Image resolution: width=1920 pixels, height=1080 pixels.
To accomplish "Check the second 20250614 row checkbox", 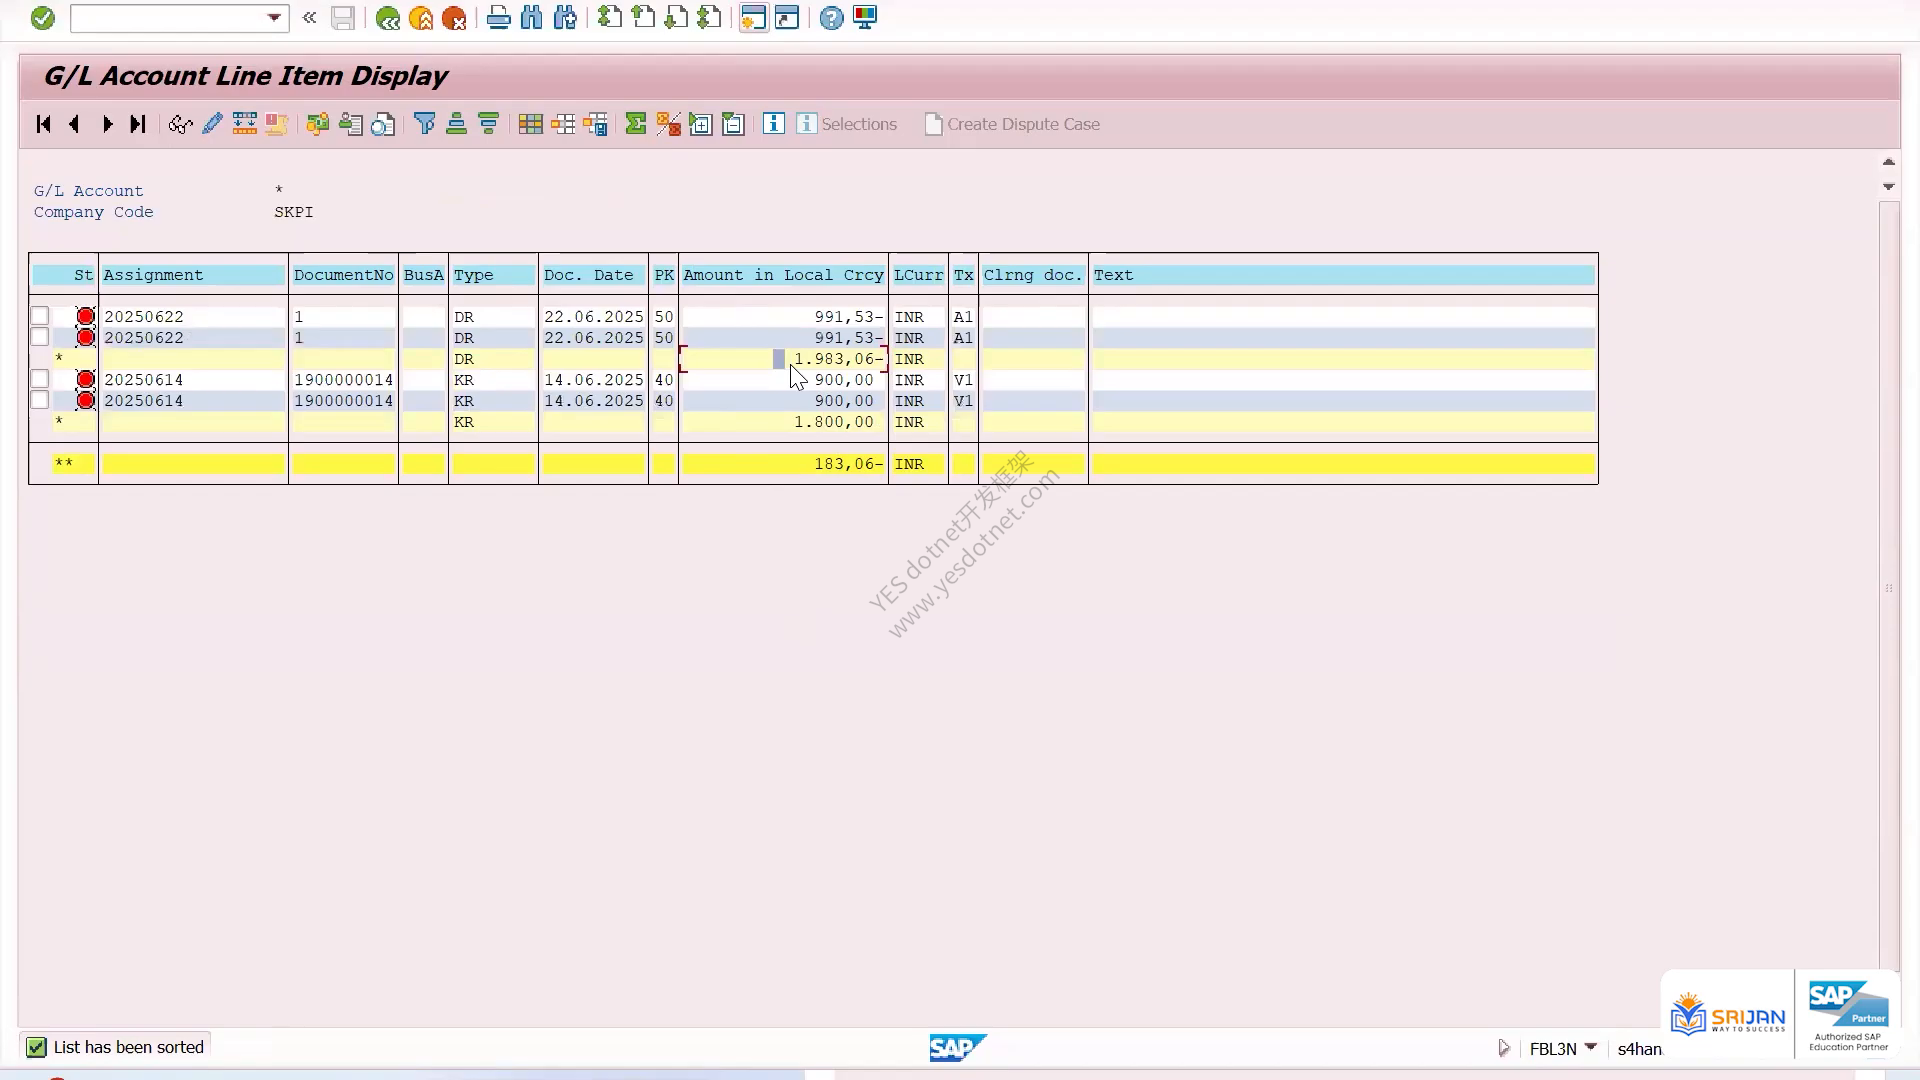I will 39,400.
